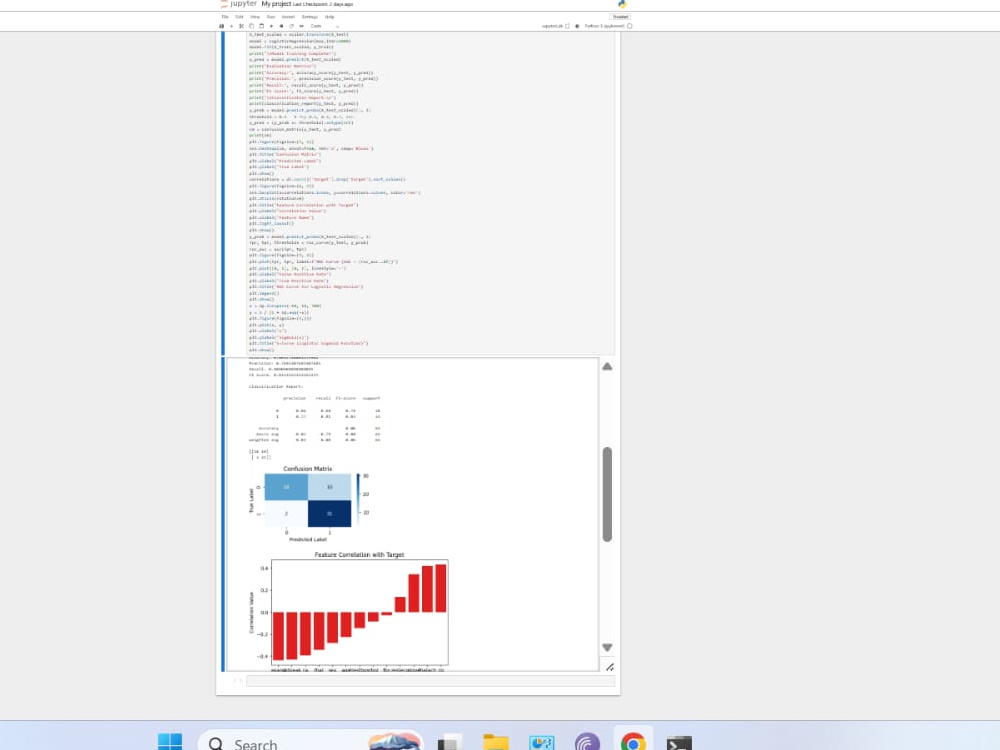The height and width of the screenshot is (750, 1000).
Task: Click the Python logo in the header
Action: click(622, 4)
